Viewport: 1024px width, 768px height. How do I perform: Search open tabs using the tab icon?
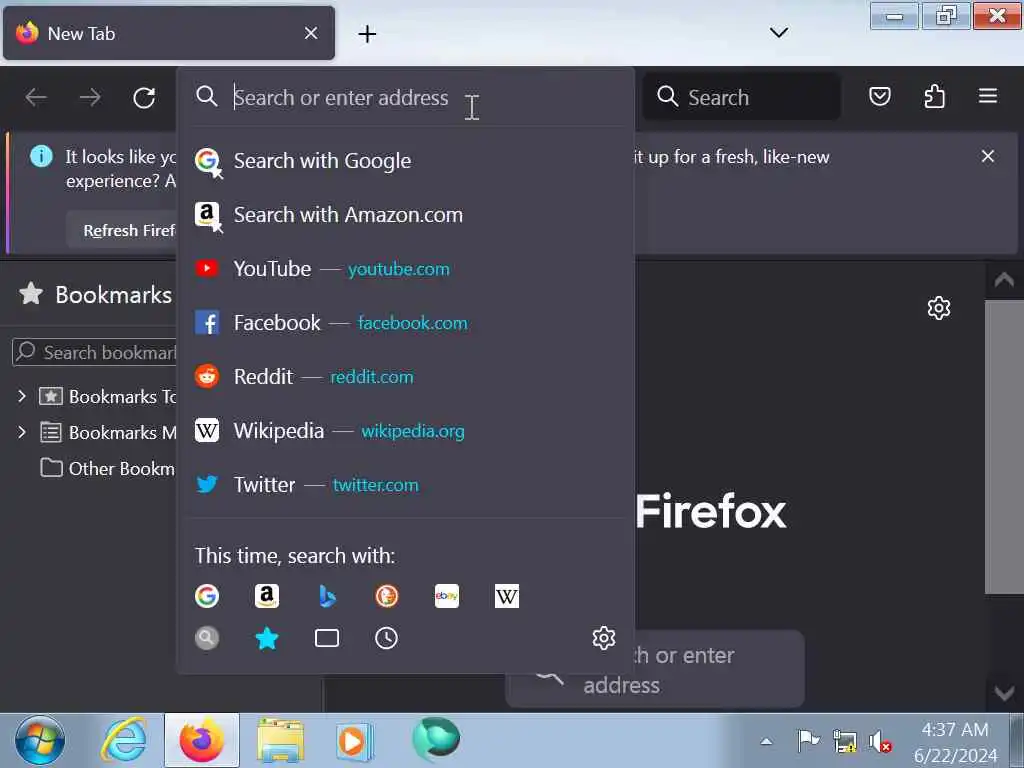click(x=327, y=638)
